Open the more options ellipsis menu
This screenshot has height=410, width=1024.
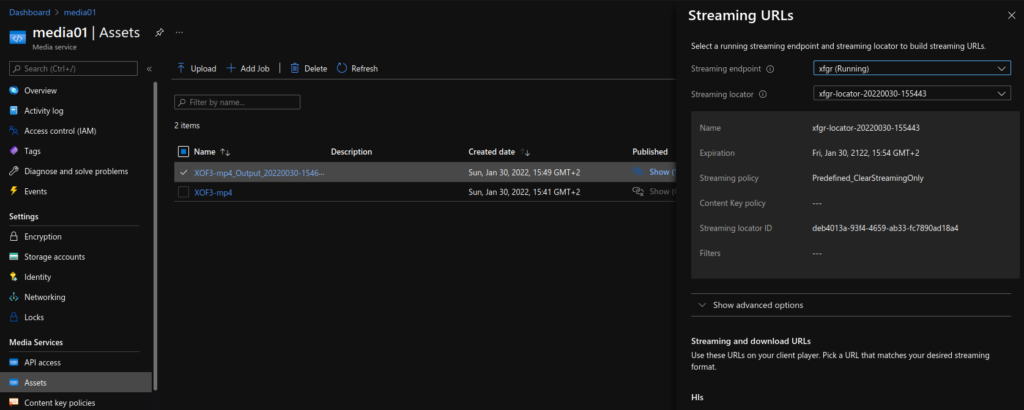[x=180, y=33]
